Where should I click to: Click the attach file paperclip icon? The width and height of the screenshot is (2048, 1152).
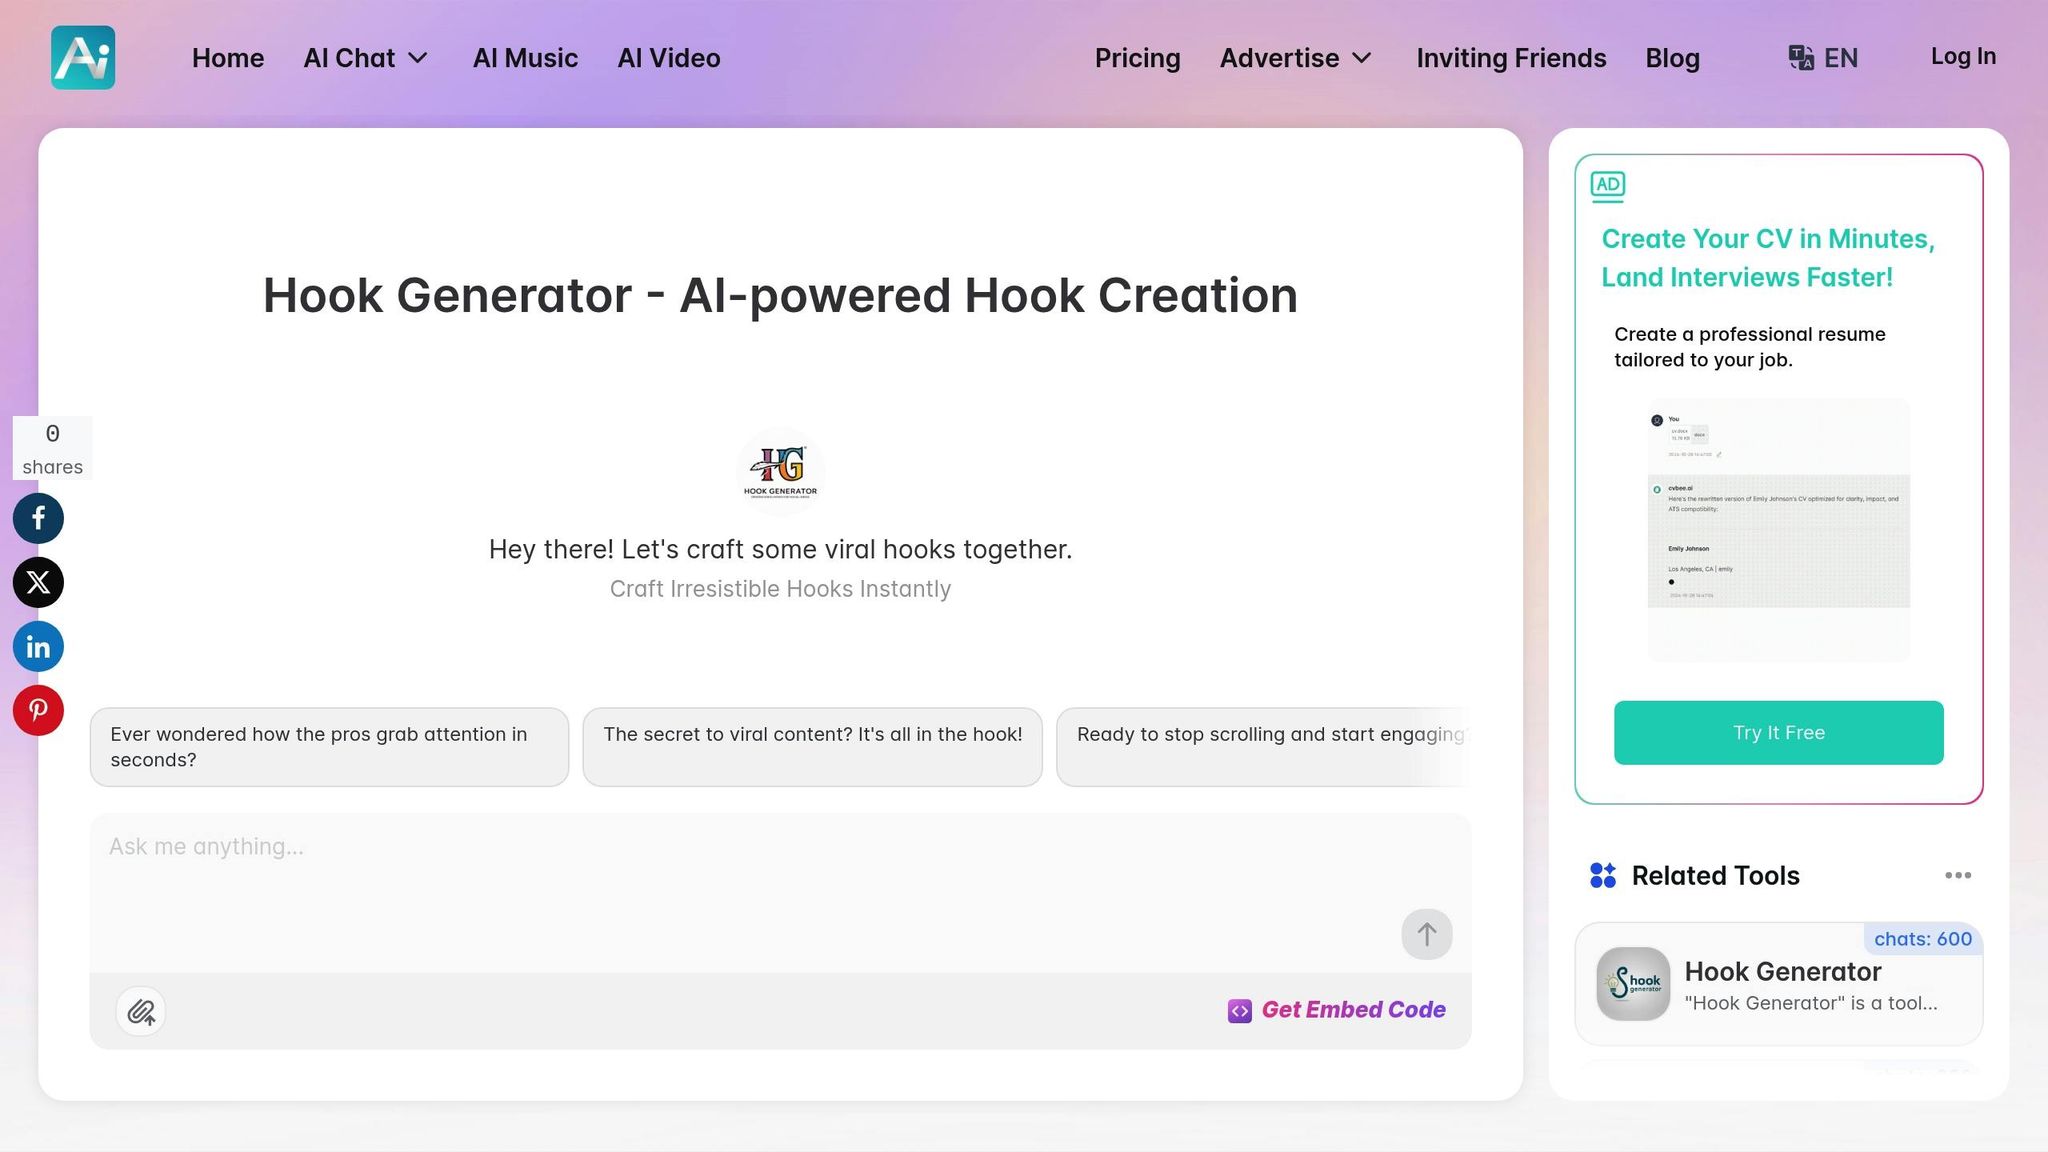point(141,1012)
